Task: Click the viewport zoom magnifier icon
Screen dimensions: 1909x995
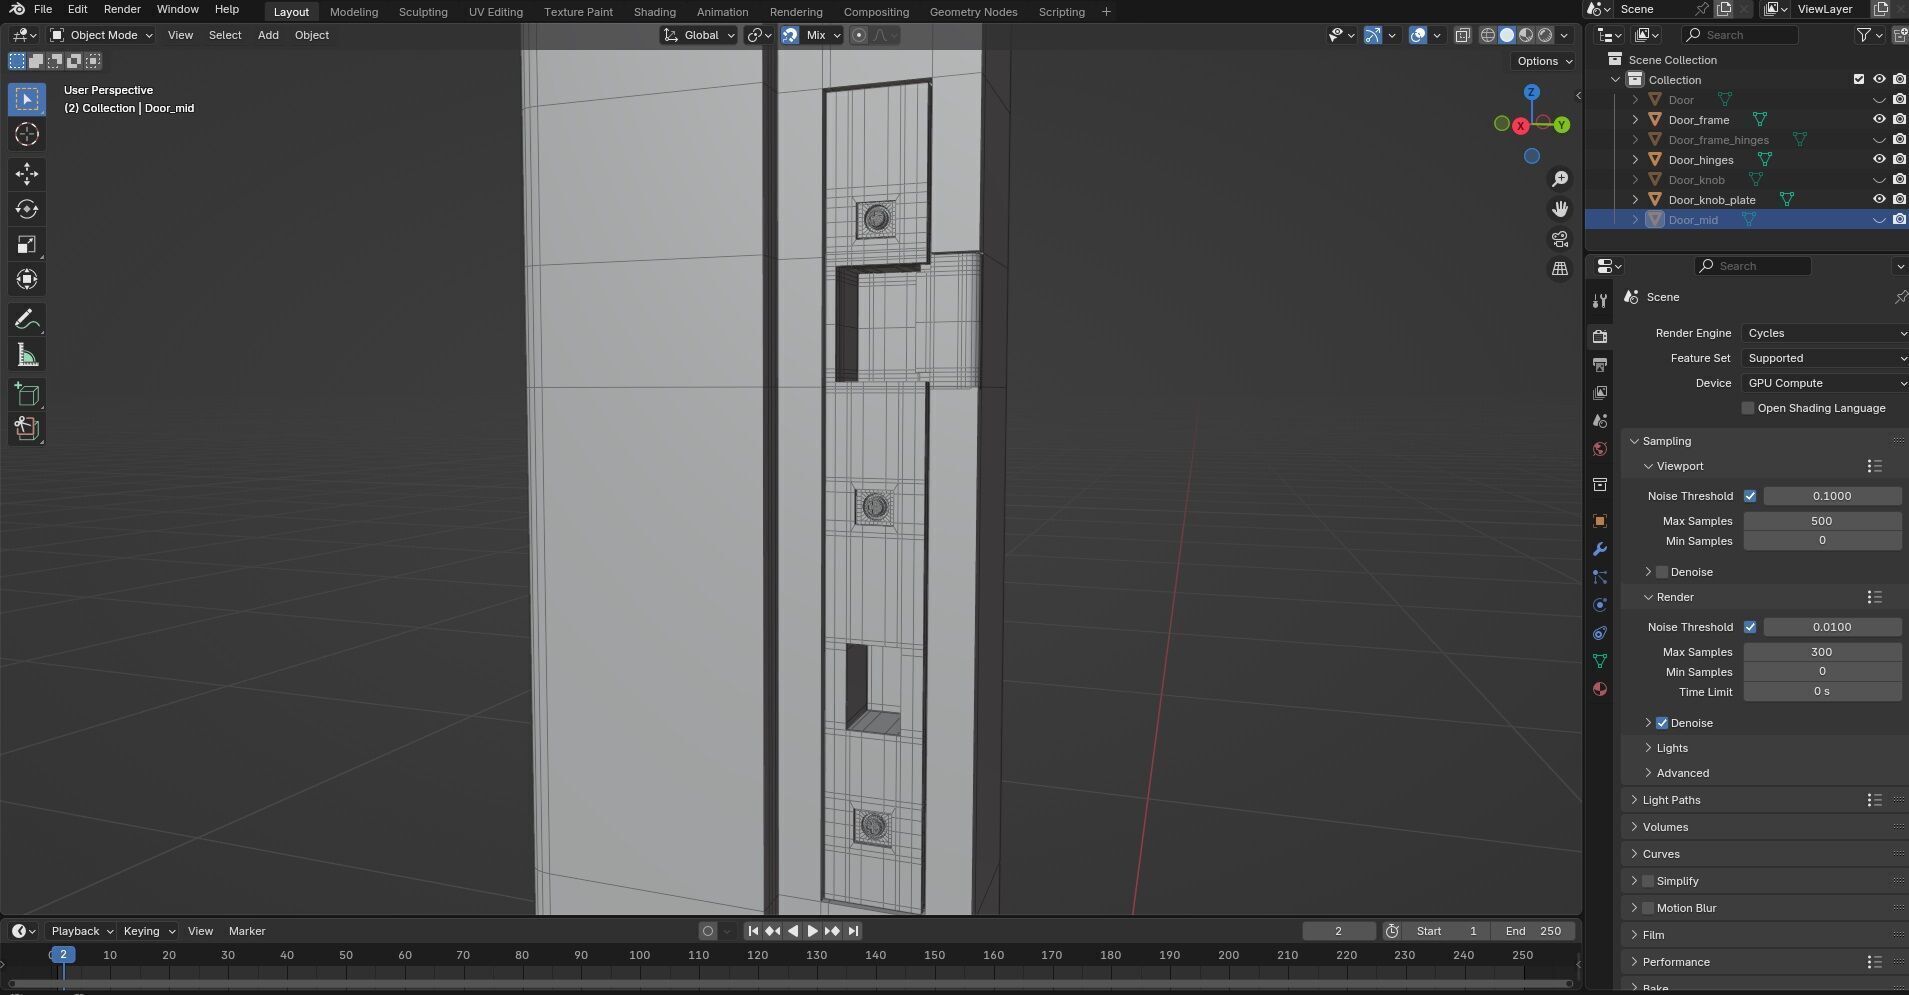Action: pos(1560,179)
